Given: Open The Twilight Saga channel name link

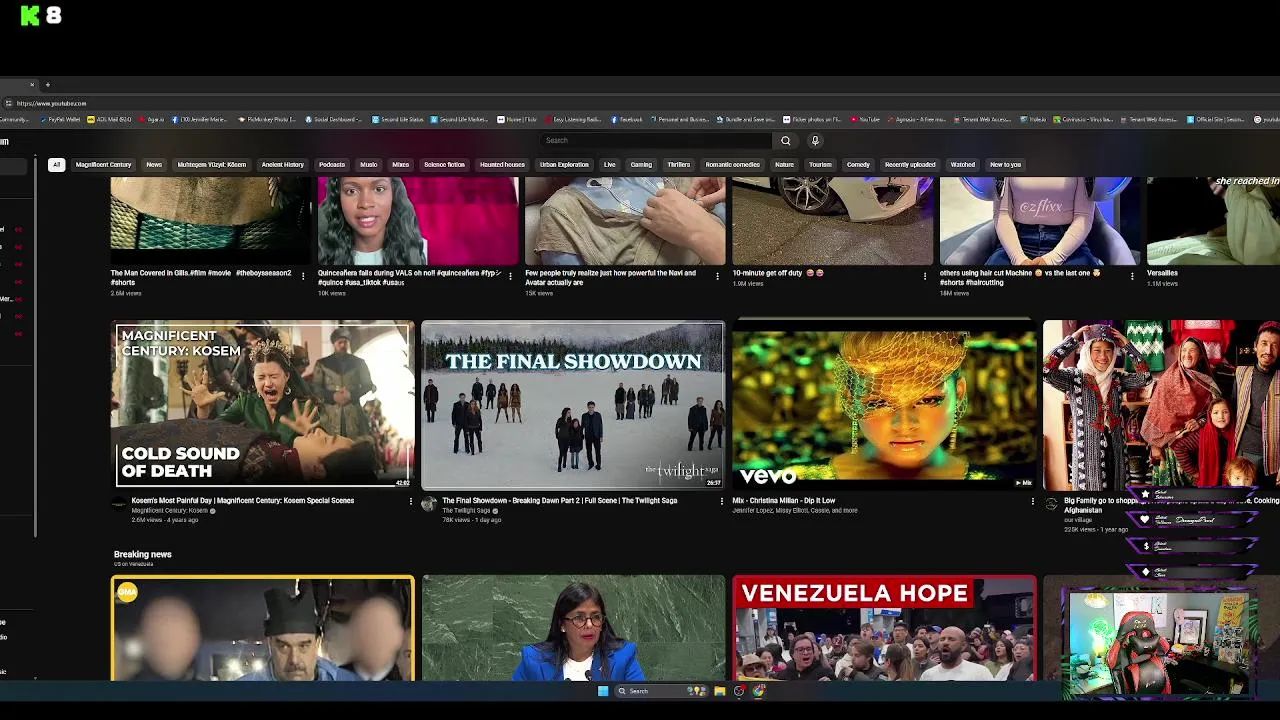Looking at the screenshot, I should [466, 511].
